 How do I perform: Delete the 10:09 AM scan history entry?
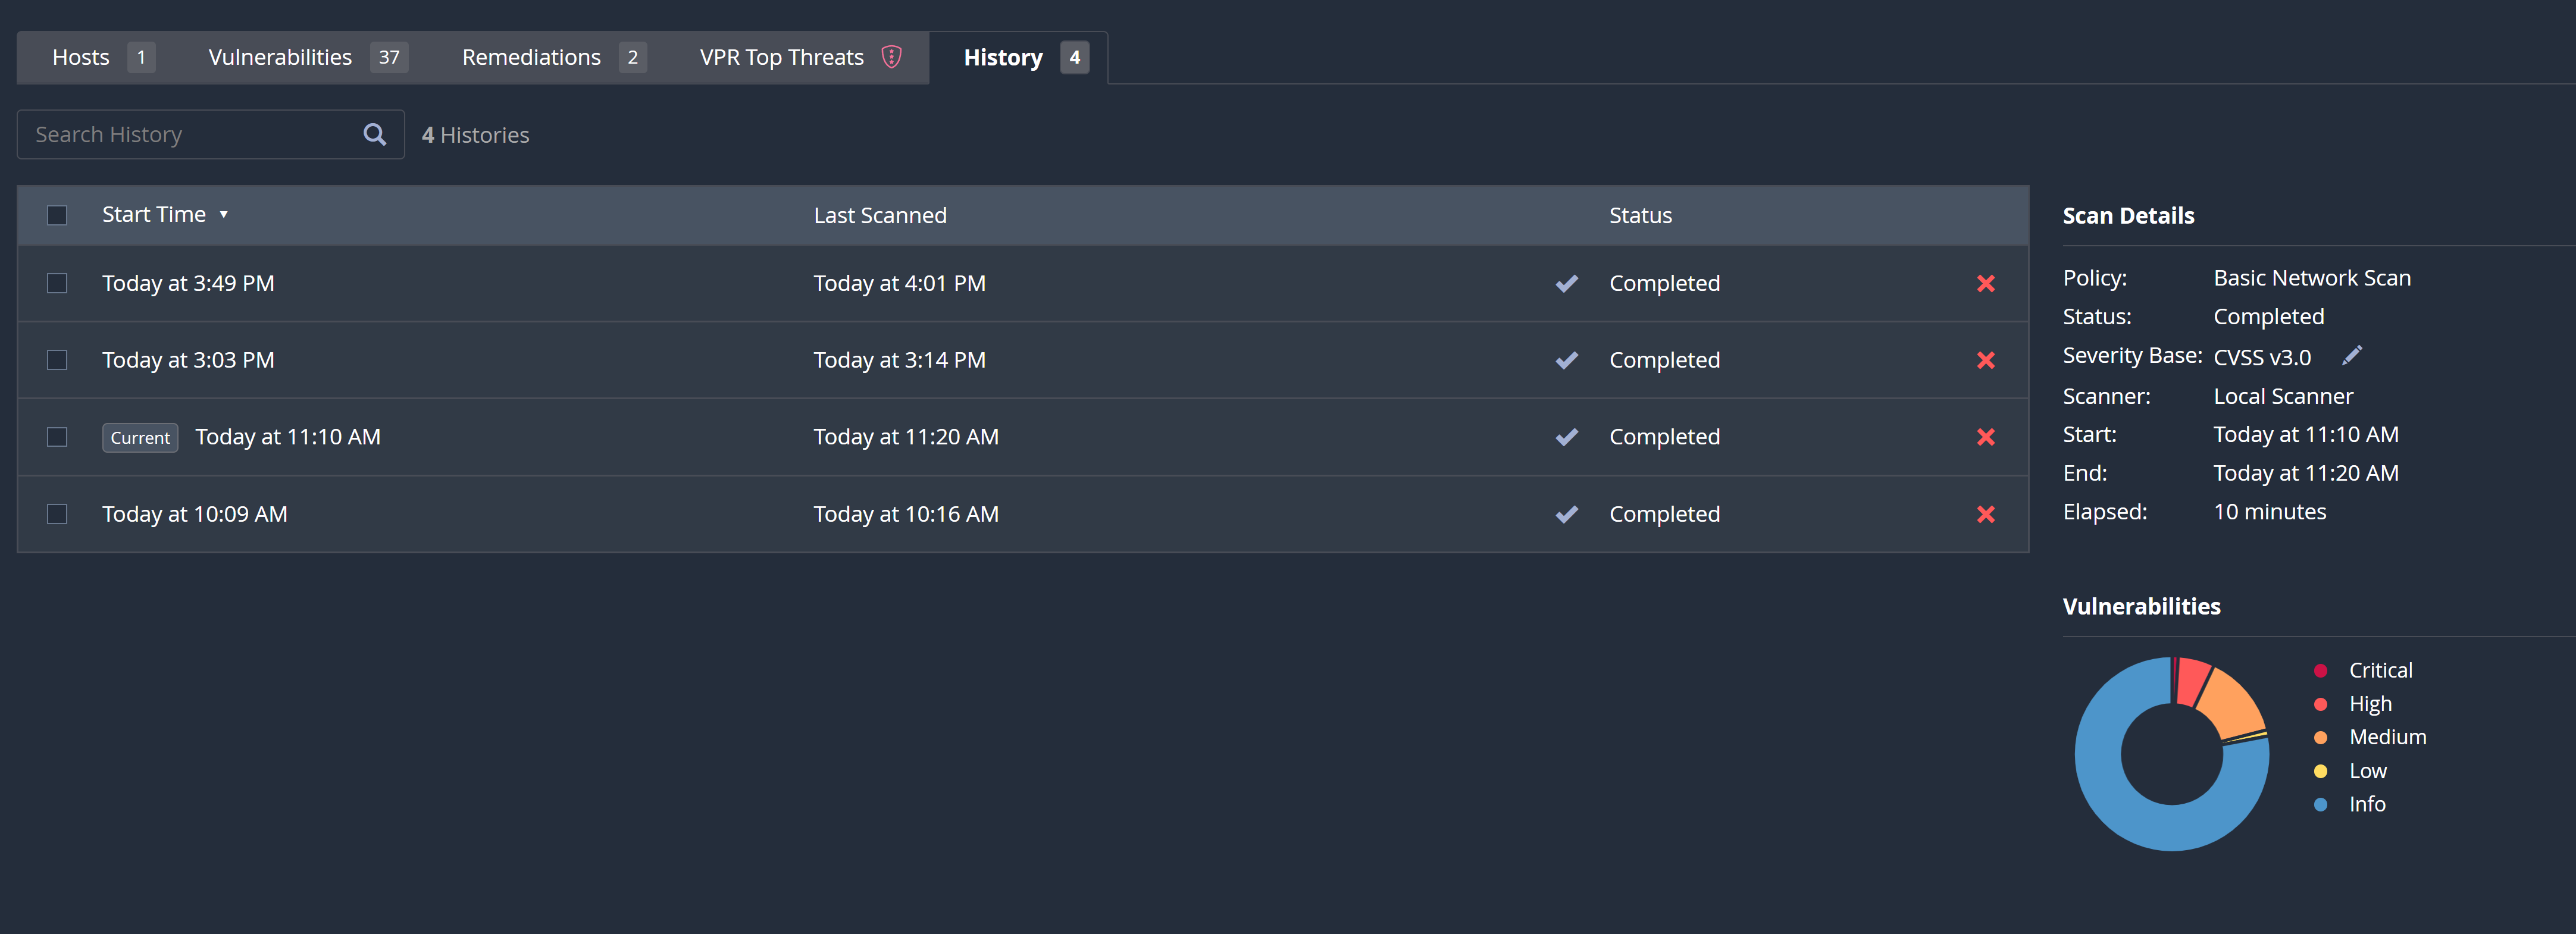pos(1986,514)
